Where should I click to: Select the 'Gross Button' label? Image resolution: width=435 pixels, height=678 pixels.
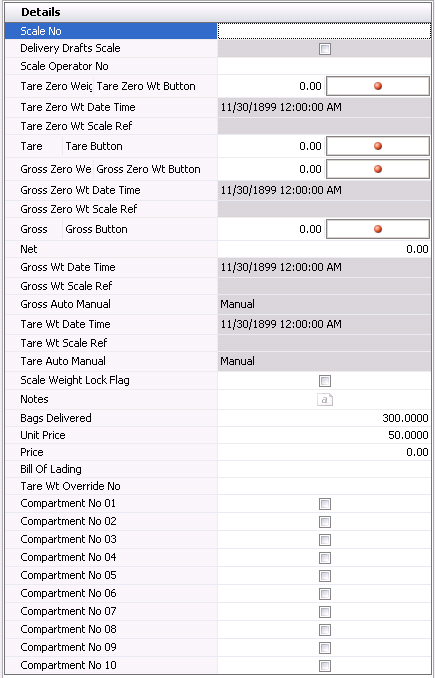[x=96, y=229]
